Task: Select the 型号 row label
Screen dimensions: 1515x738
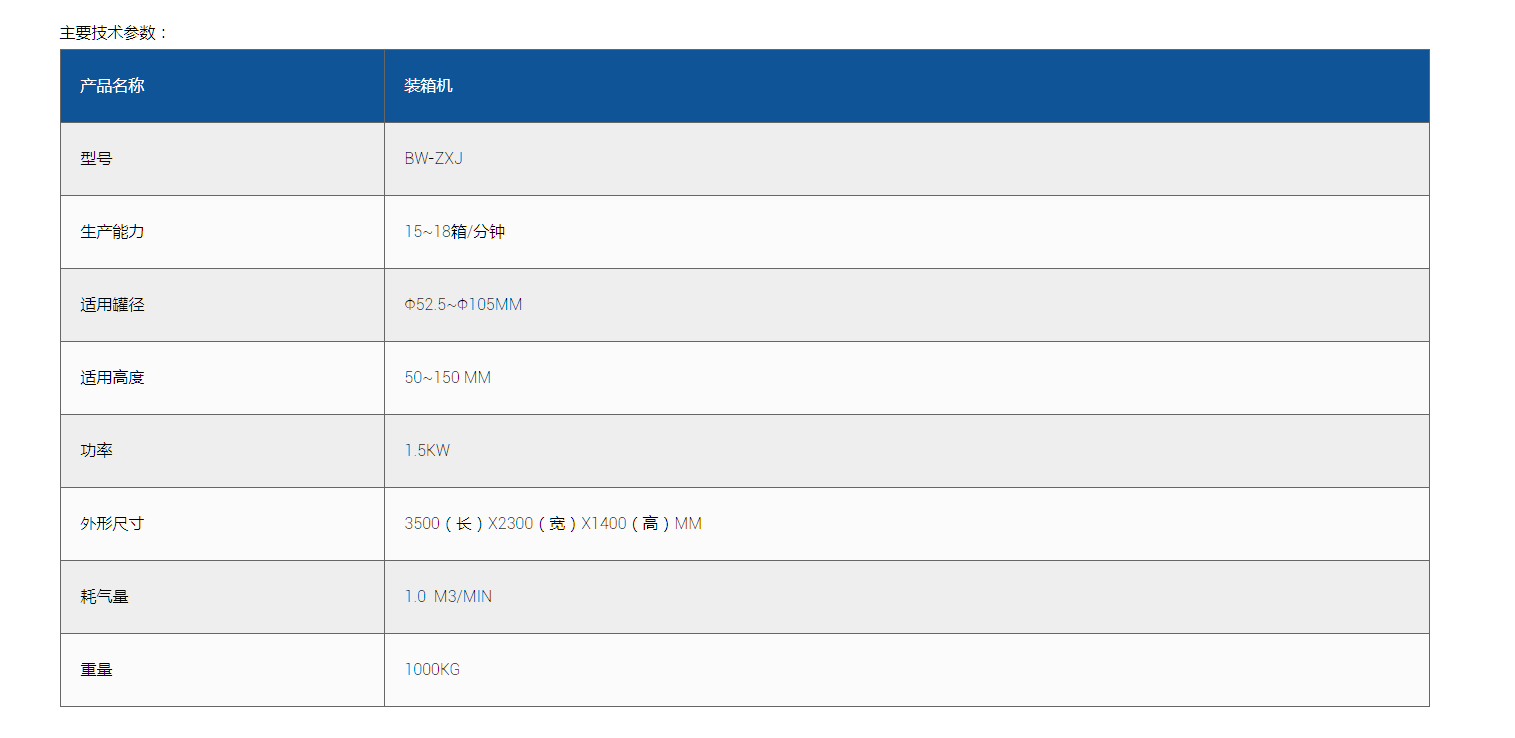Action: [96, 159]
